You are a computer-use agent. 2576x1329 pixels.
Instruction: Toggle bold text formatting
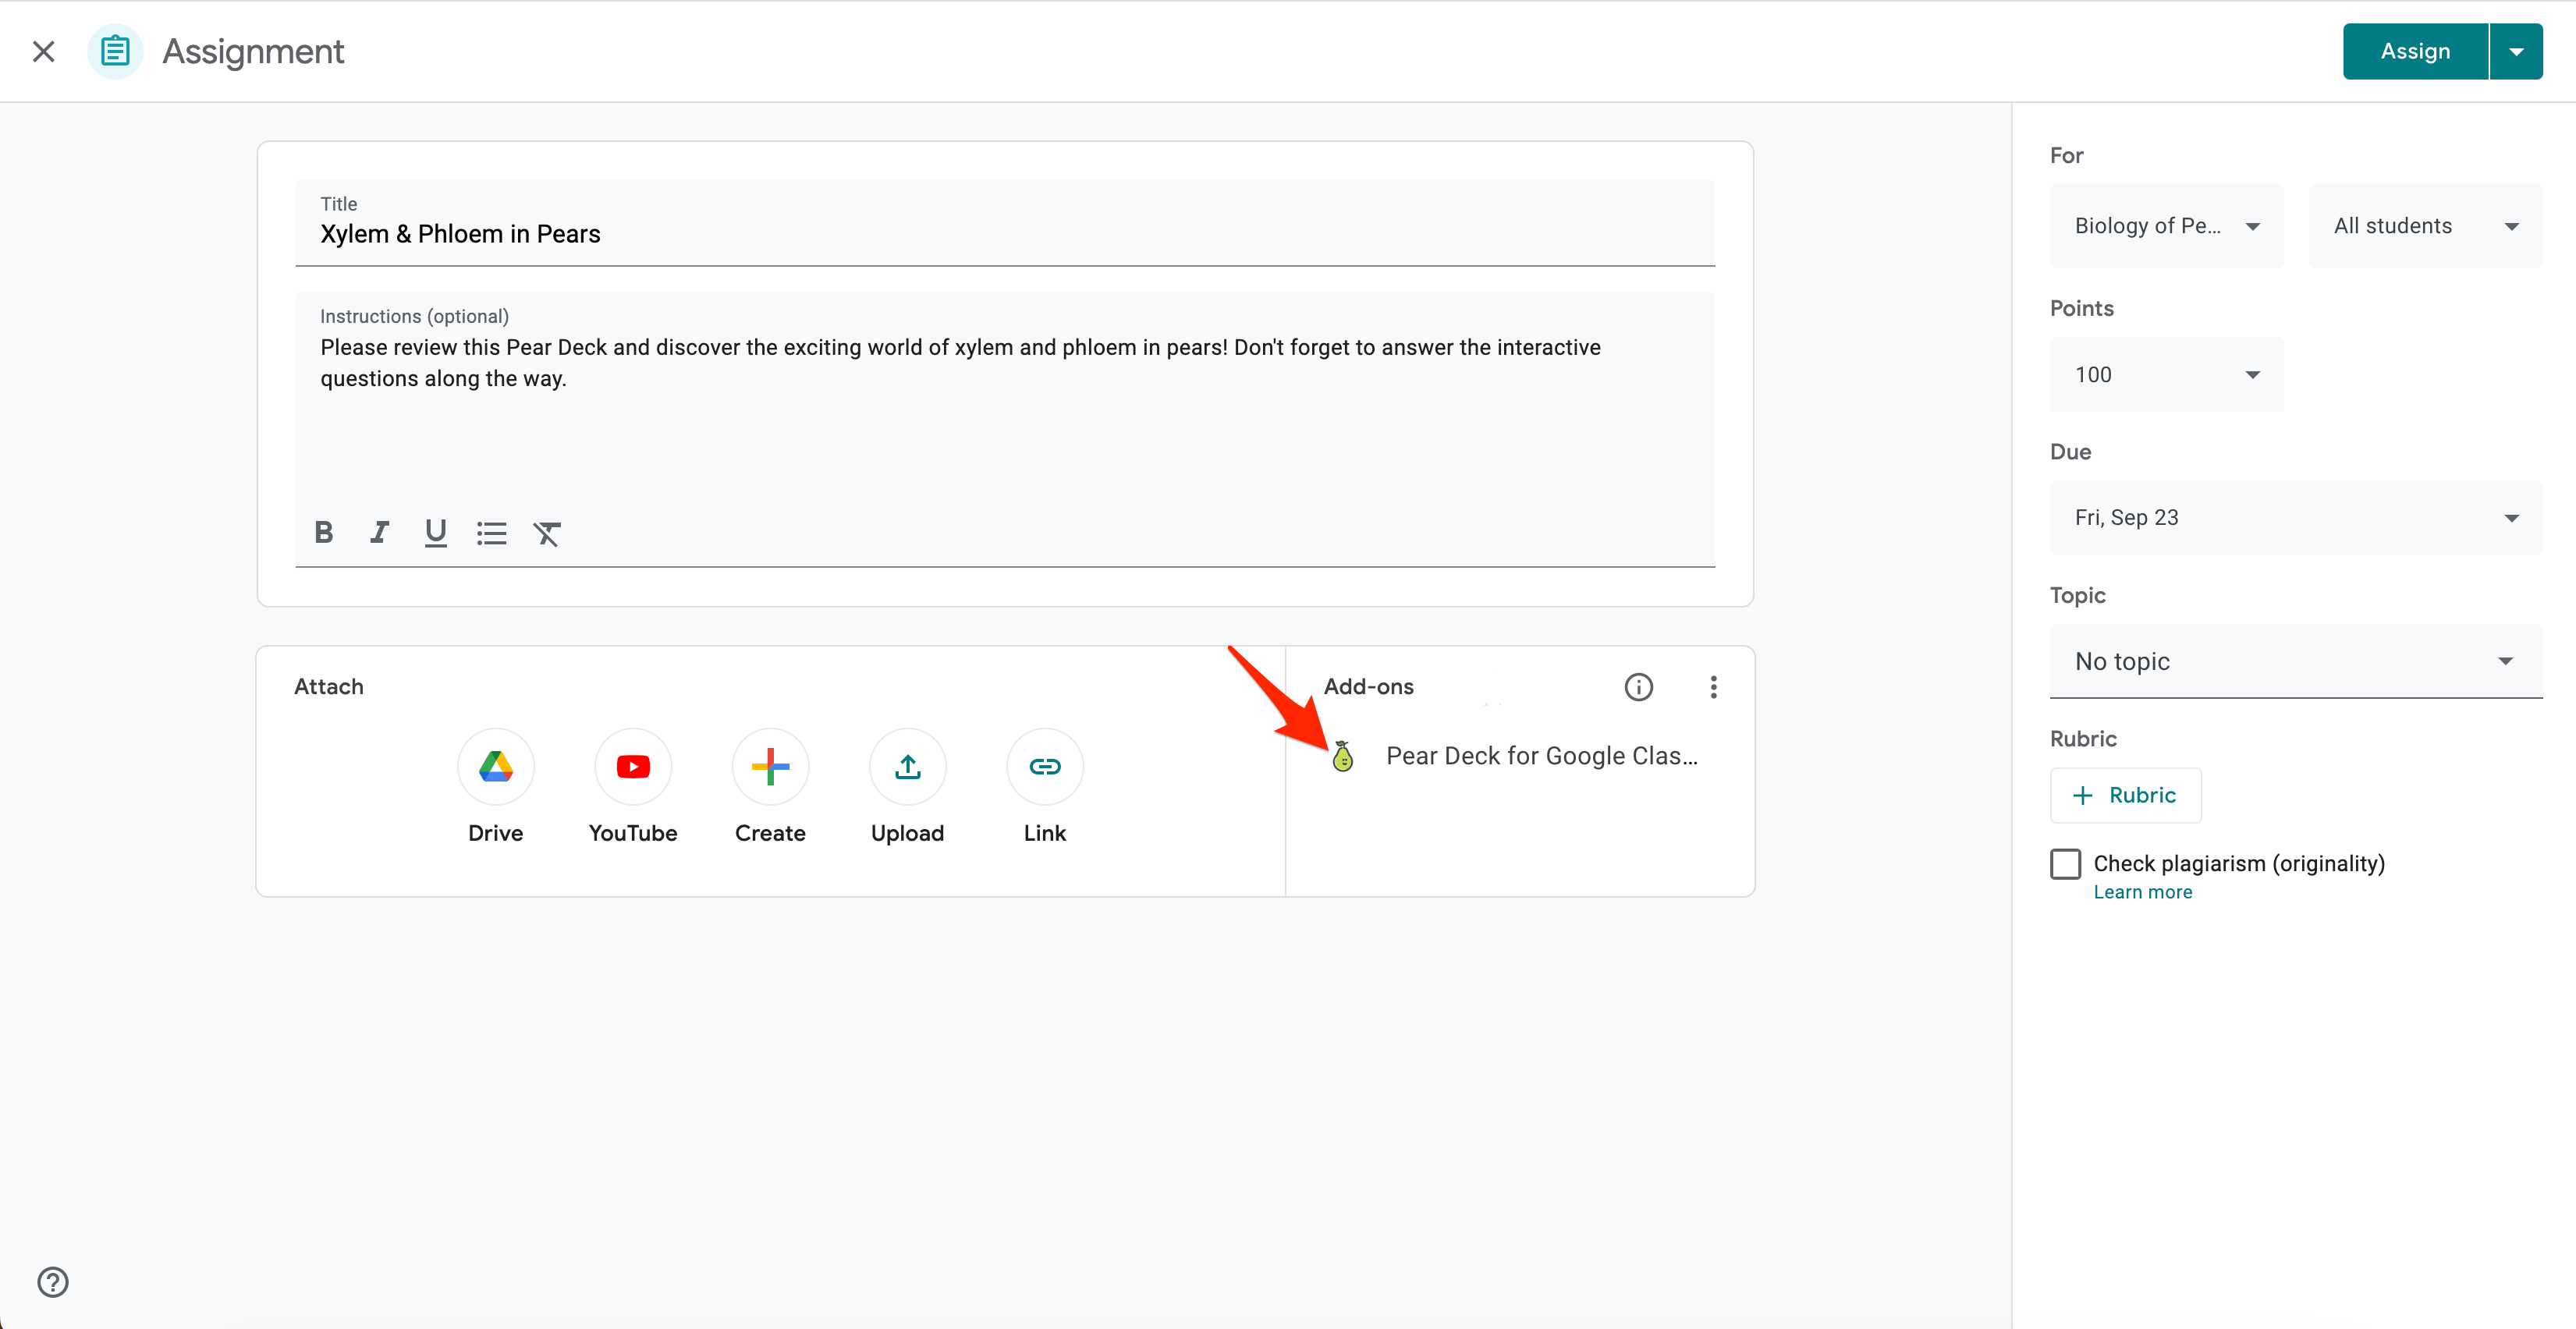(323, 532)
